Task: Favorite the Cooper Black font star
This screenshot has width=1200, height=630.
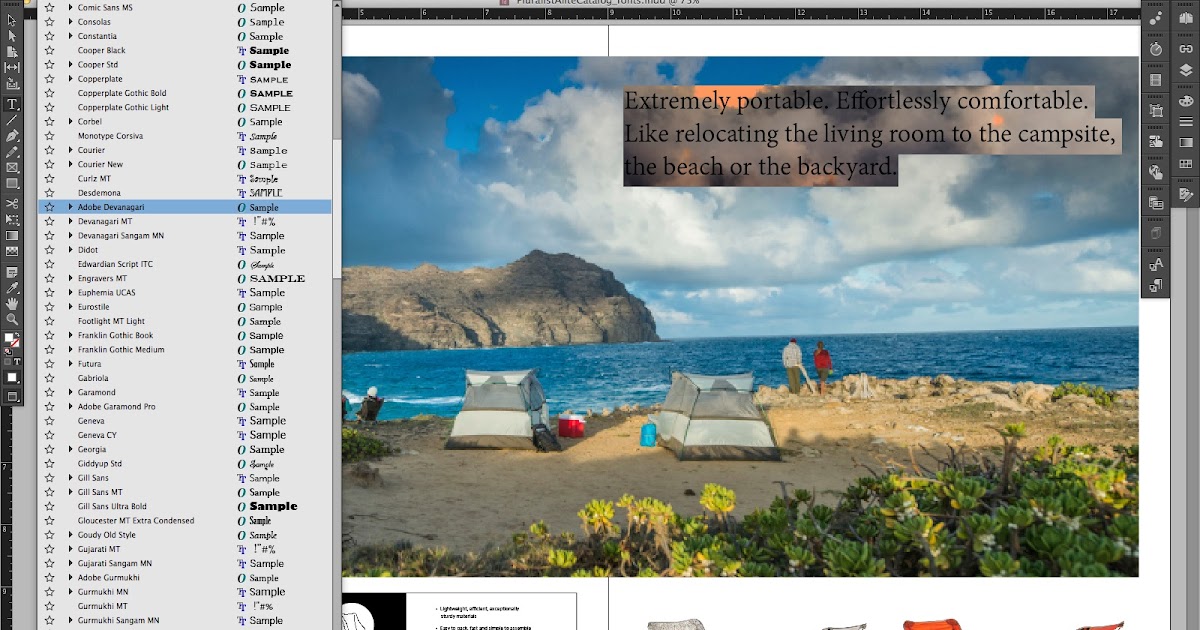Action: pos(49,51)
